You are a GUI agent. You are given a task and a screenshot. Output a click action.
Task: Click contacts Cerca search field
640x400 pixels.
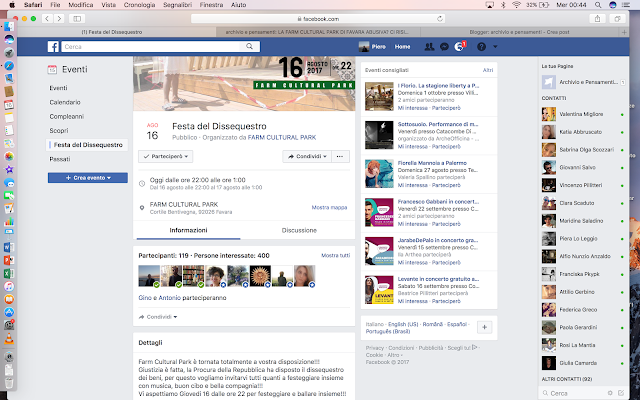point(577,393)
